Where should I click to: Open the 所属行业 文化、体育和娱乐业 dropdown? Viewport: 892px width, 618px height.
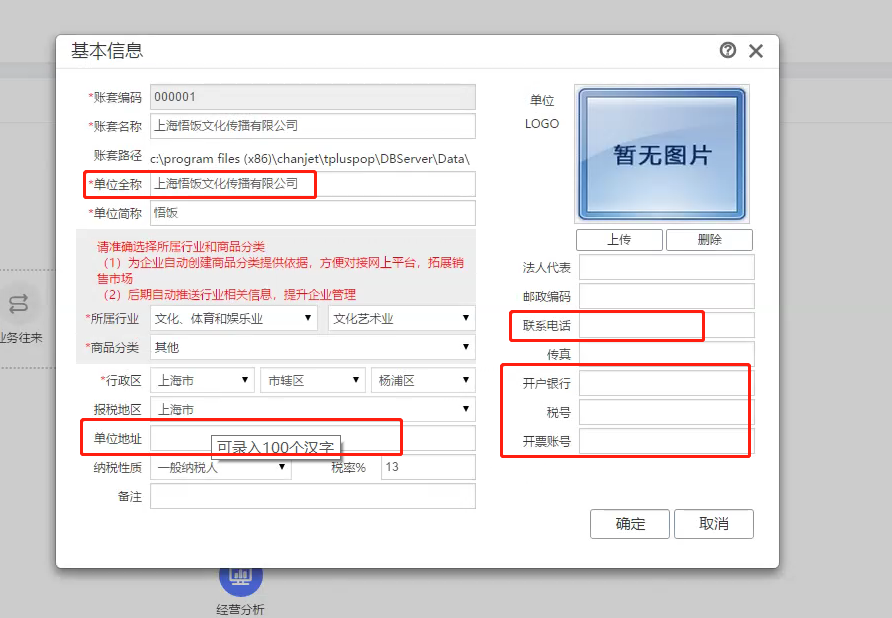tap(233, 318)
